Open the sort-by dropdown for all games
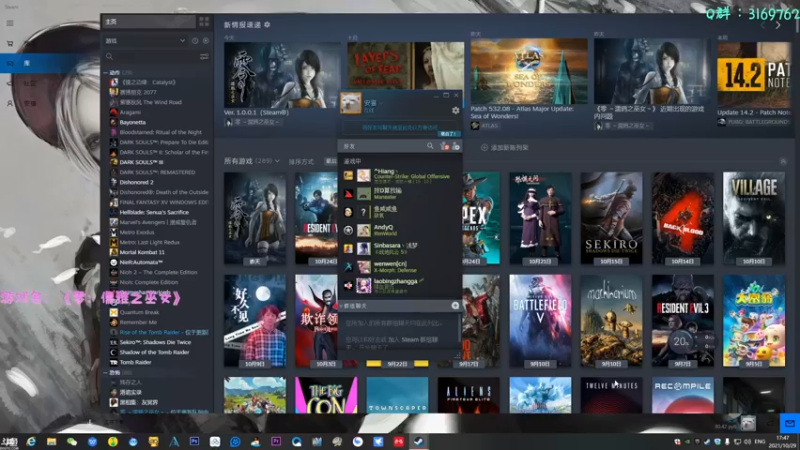This screenshot has width=800, height=450. pyautogui.click(x=331, y=161)
